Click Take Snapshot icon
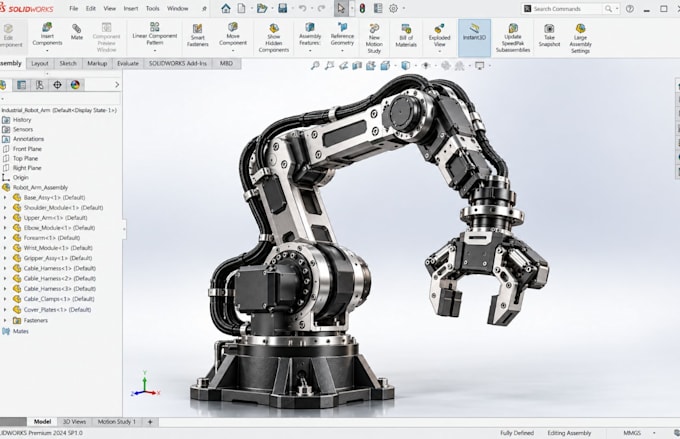Viewport: 680px width, 439px height. 549,36
